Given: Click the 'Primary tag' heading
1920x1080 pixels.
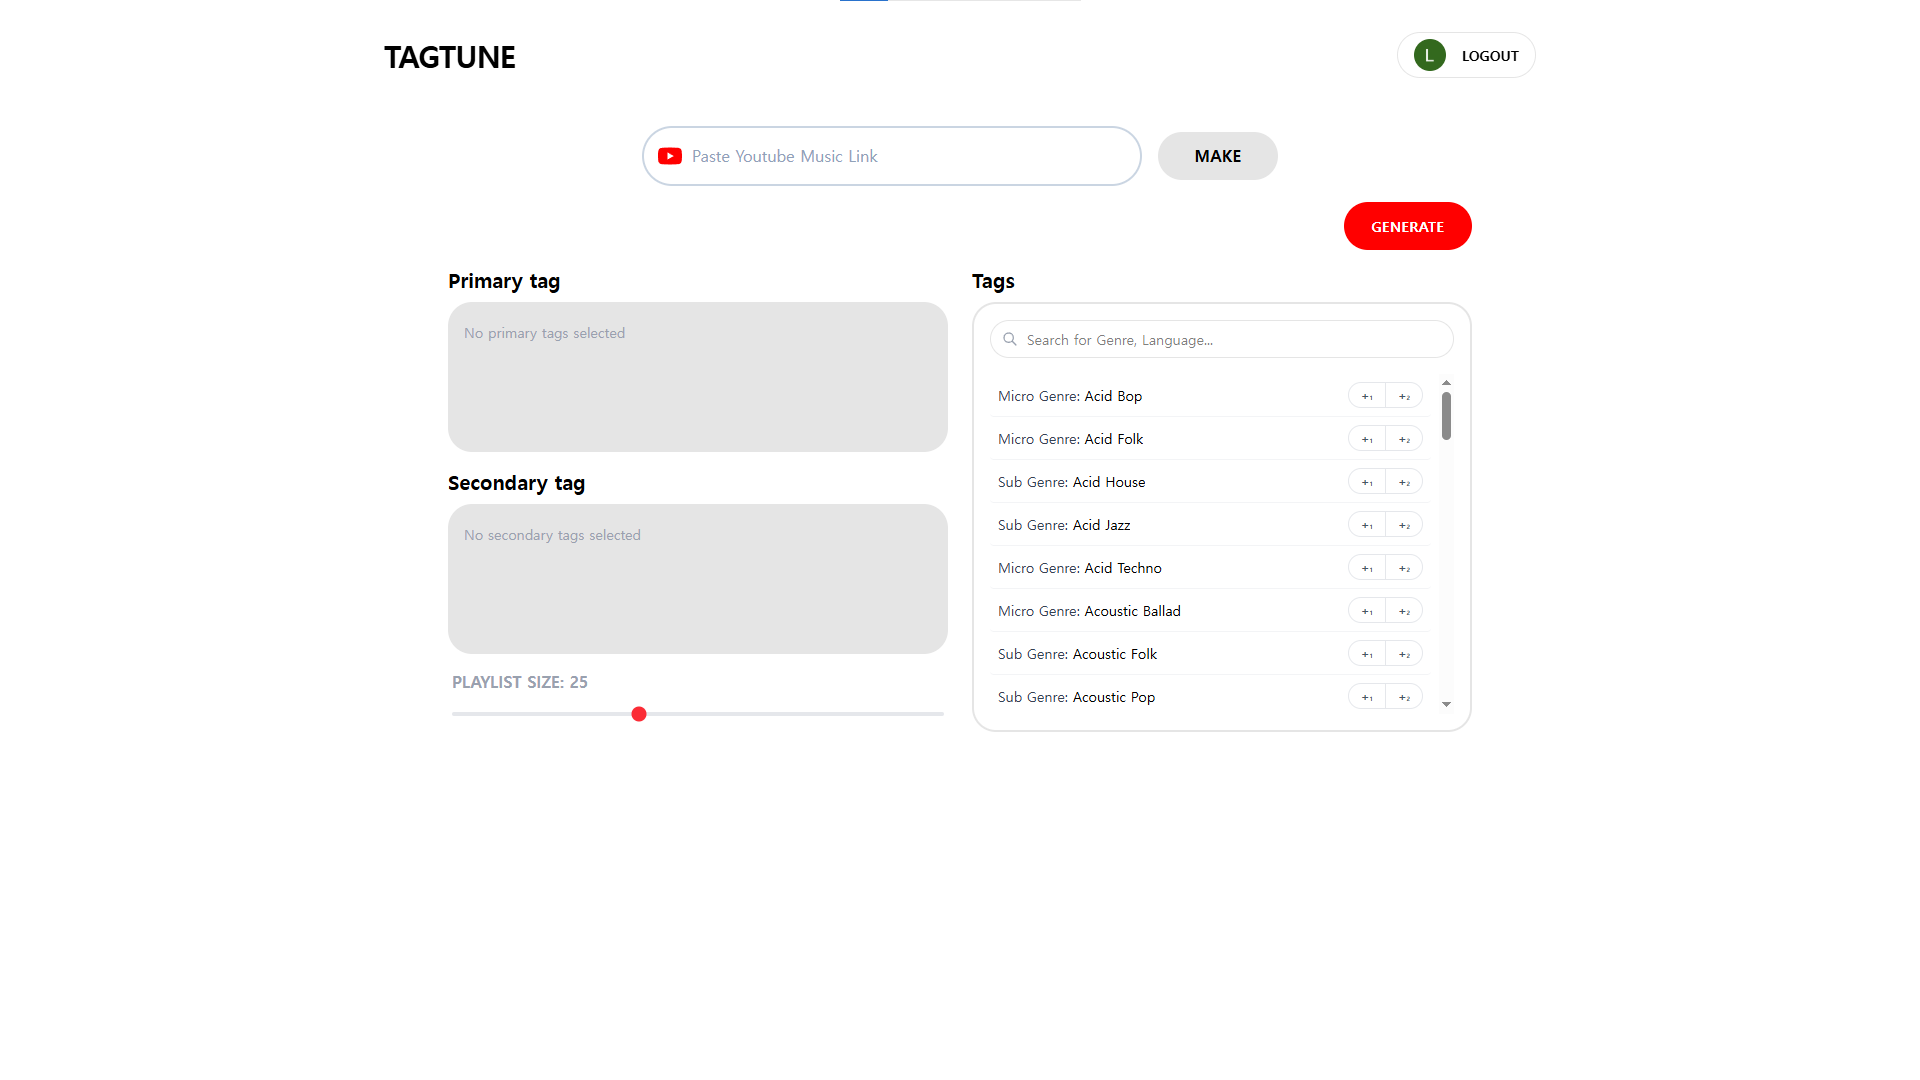Looking at the screenshot, I should 504,281.
